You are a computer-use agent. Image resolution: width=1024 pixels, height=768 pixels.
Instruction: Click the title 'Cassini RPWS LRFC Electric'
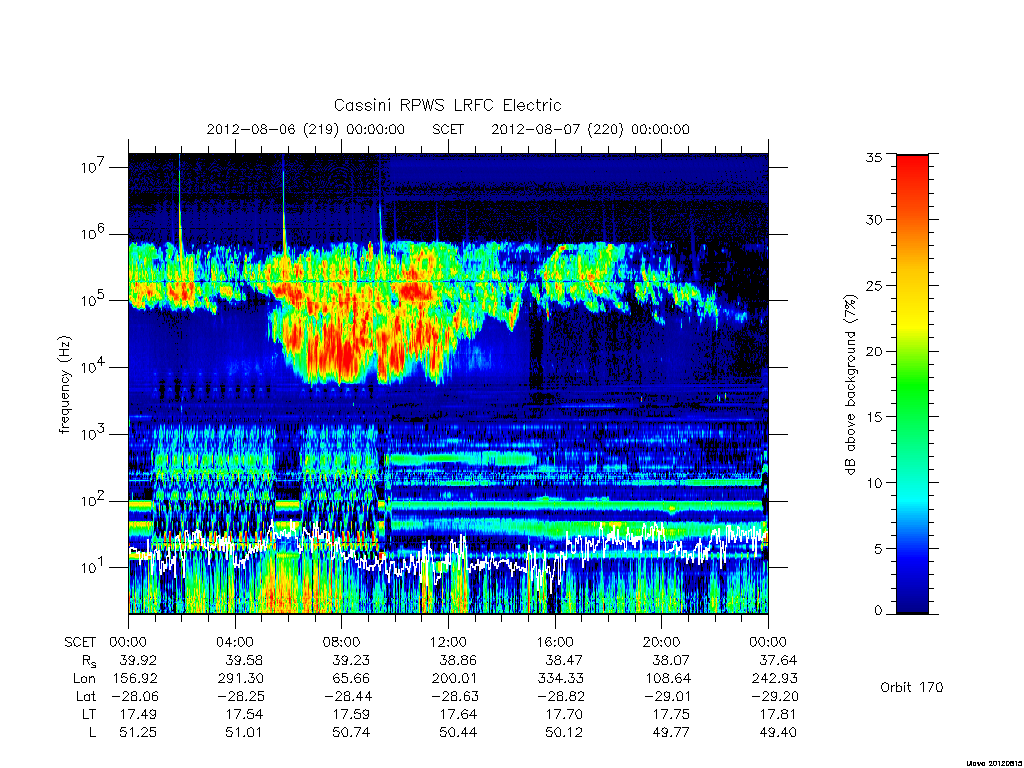pos(447,105)
